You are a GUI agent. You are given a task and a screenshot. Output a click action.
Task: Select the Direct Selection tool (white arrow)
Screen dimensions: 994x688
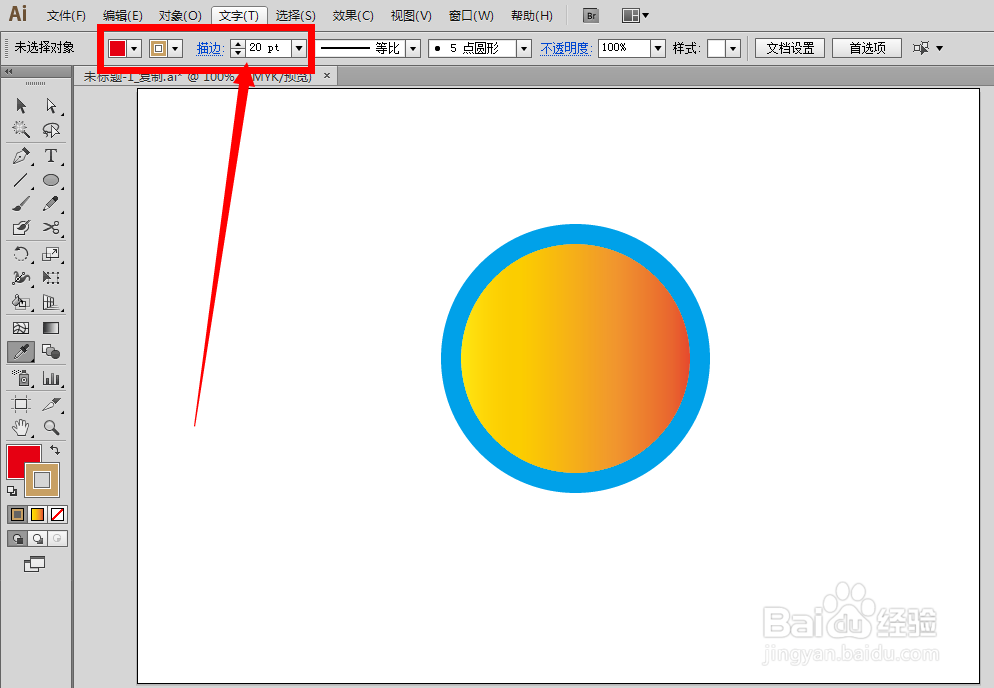coord(51,105)
